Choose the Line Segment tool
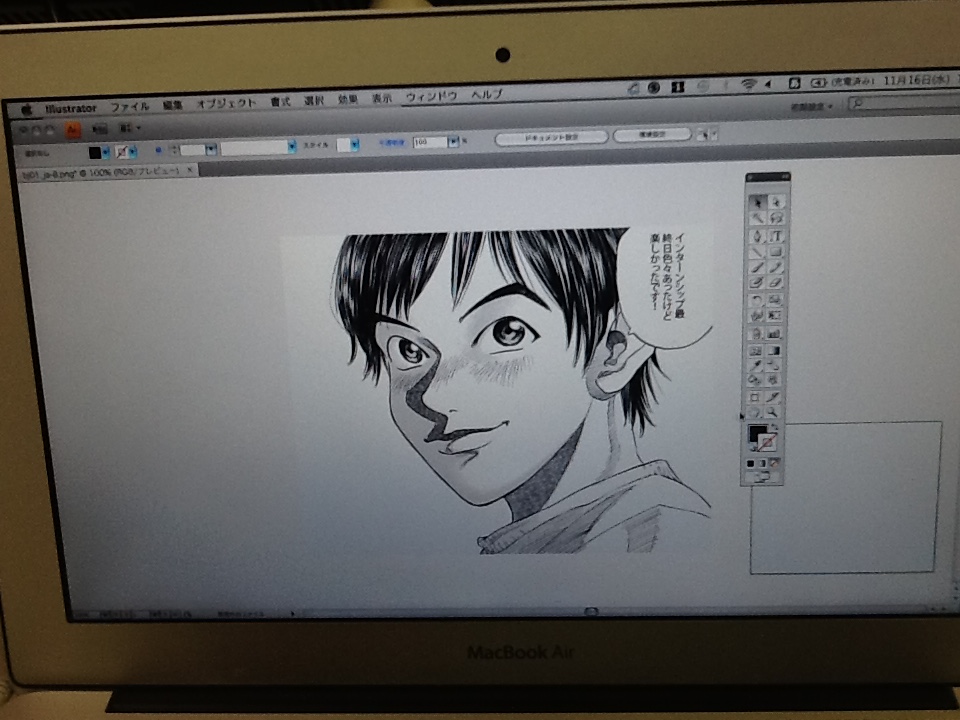960x720 pixels. click(757, 252)
